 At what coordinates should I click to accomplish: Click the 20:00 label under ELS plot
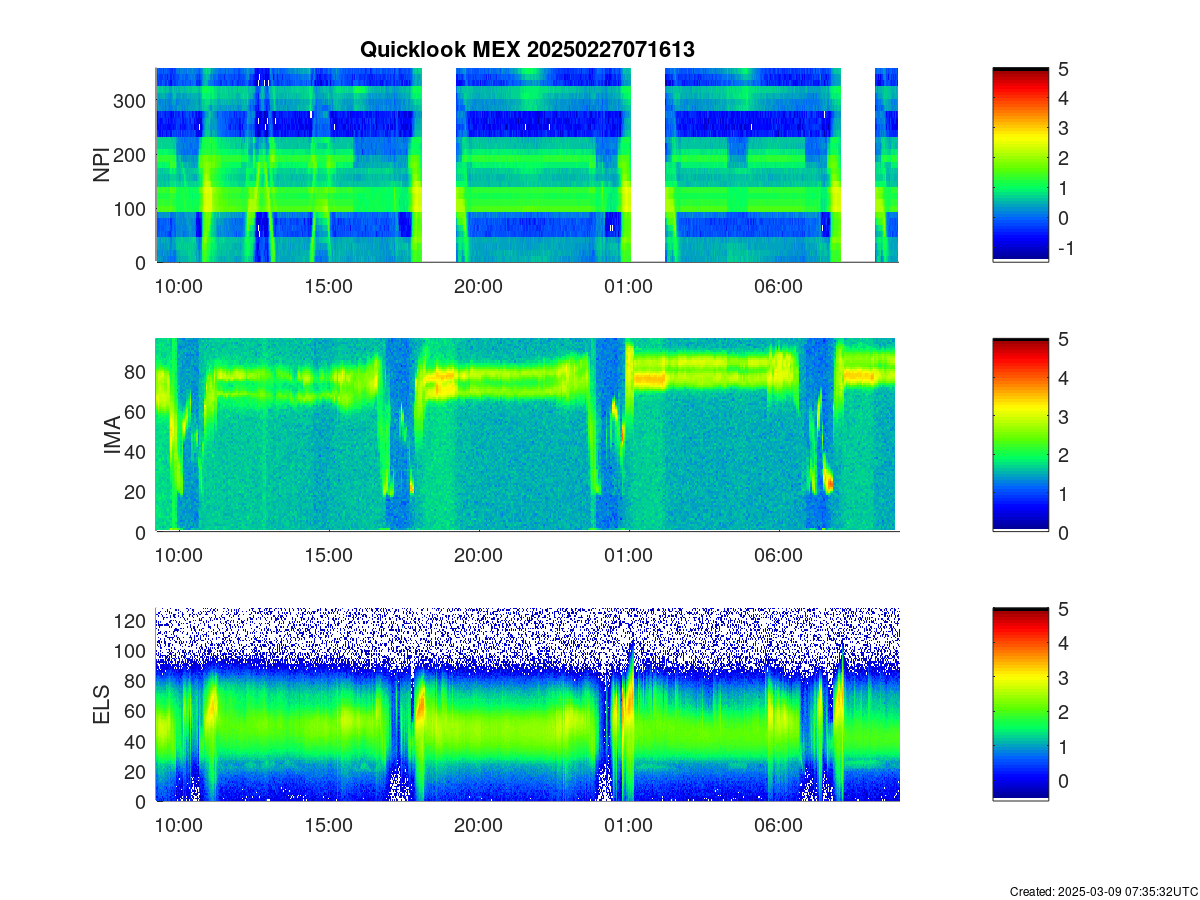click(x=479, y=825)
